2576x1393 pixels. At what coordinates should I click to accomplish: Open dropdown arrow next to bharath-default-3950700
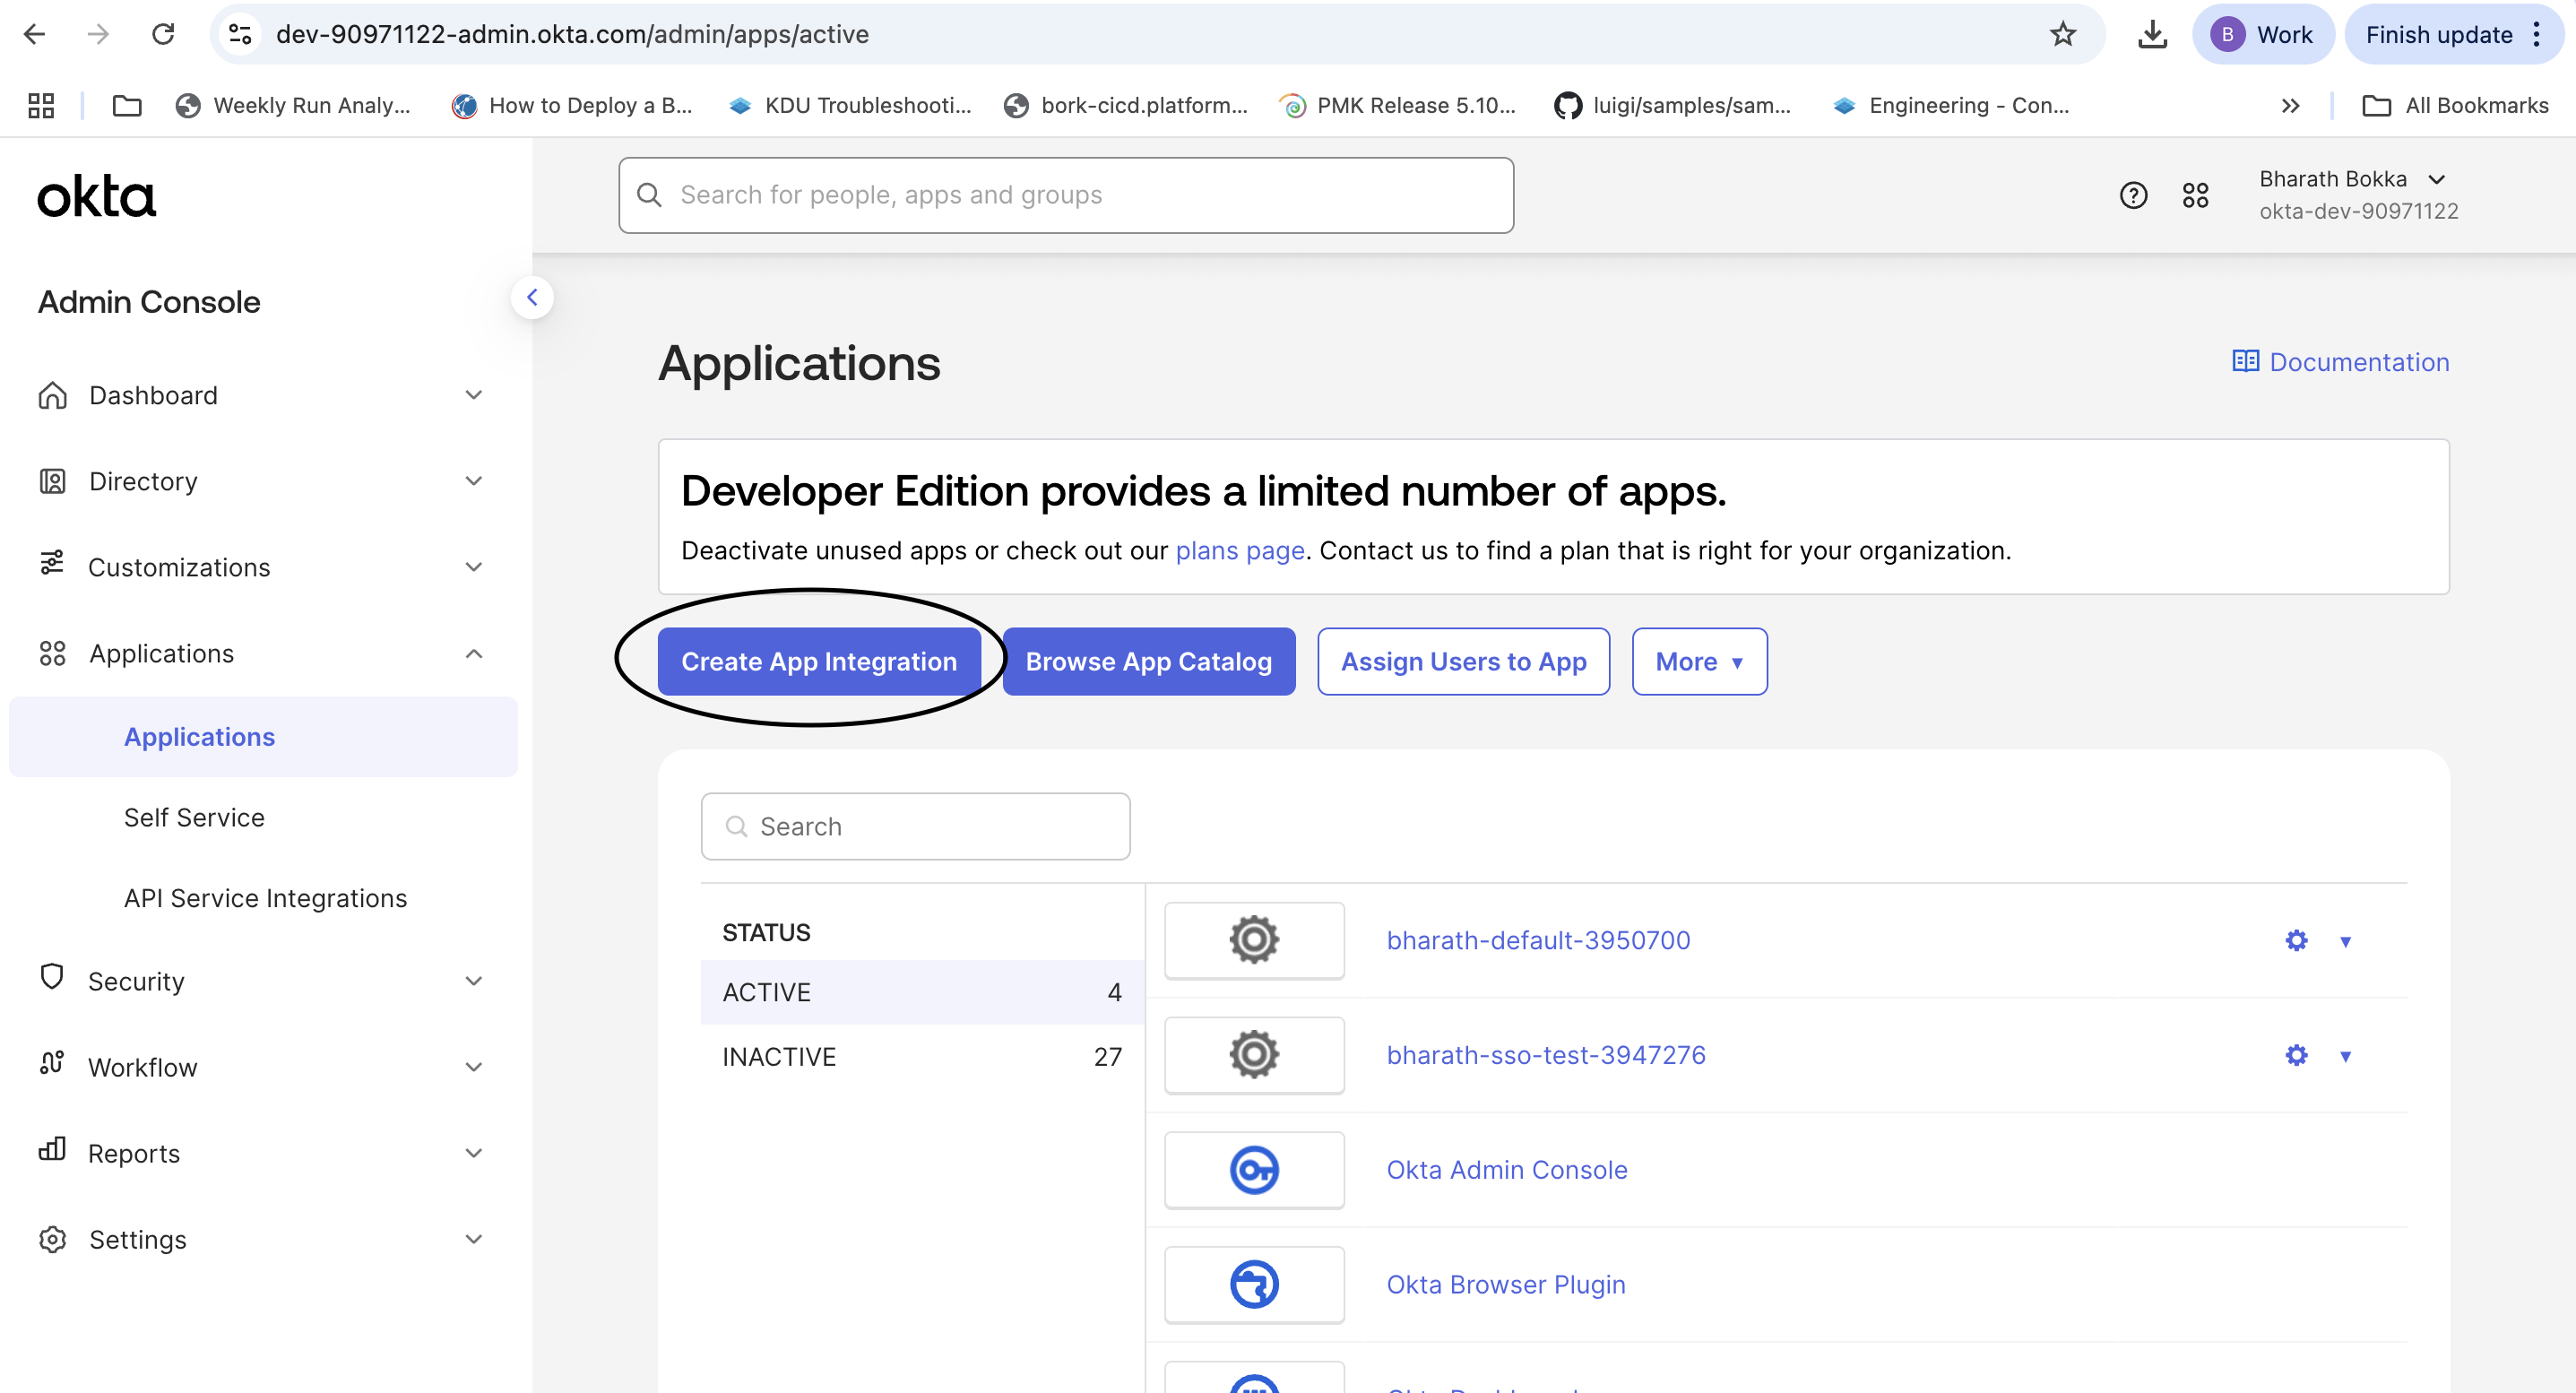click(x=2345, y=941)
